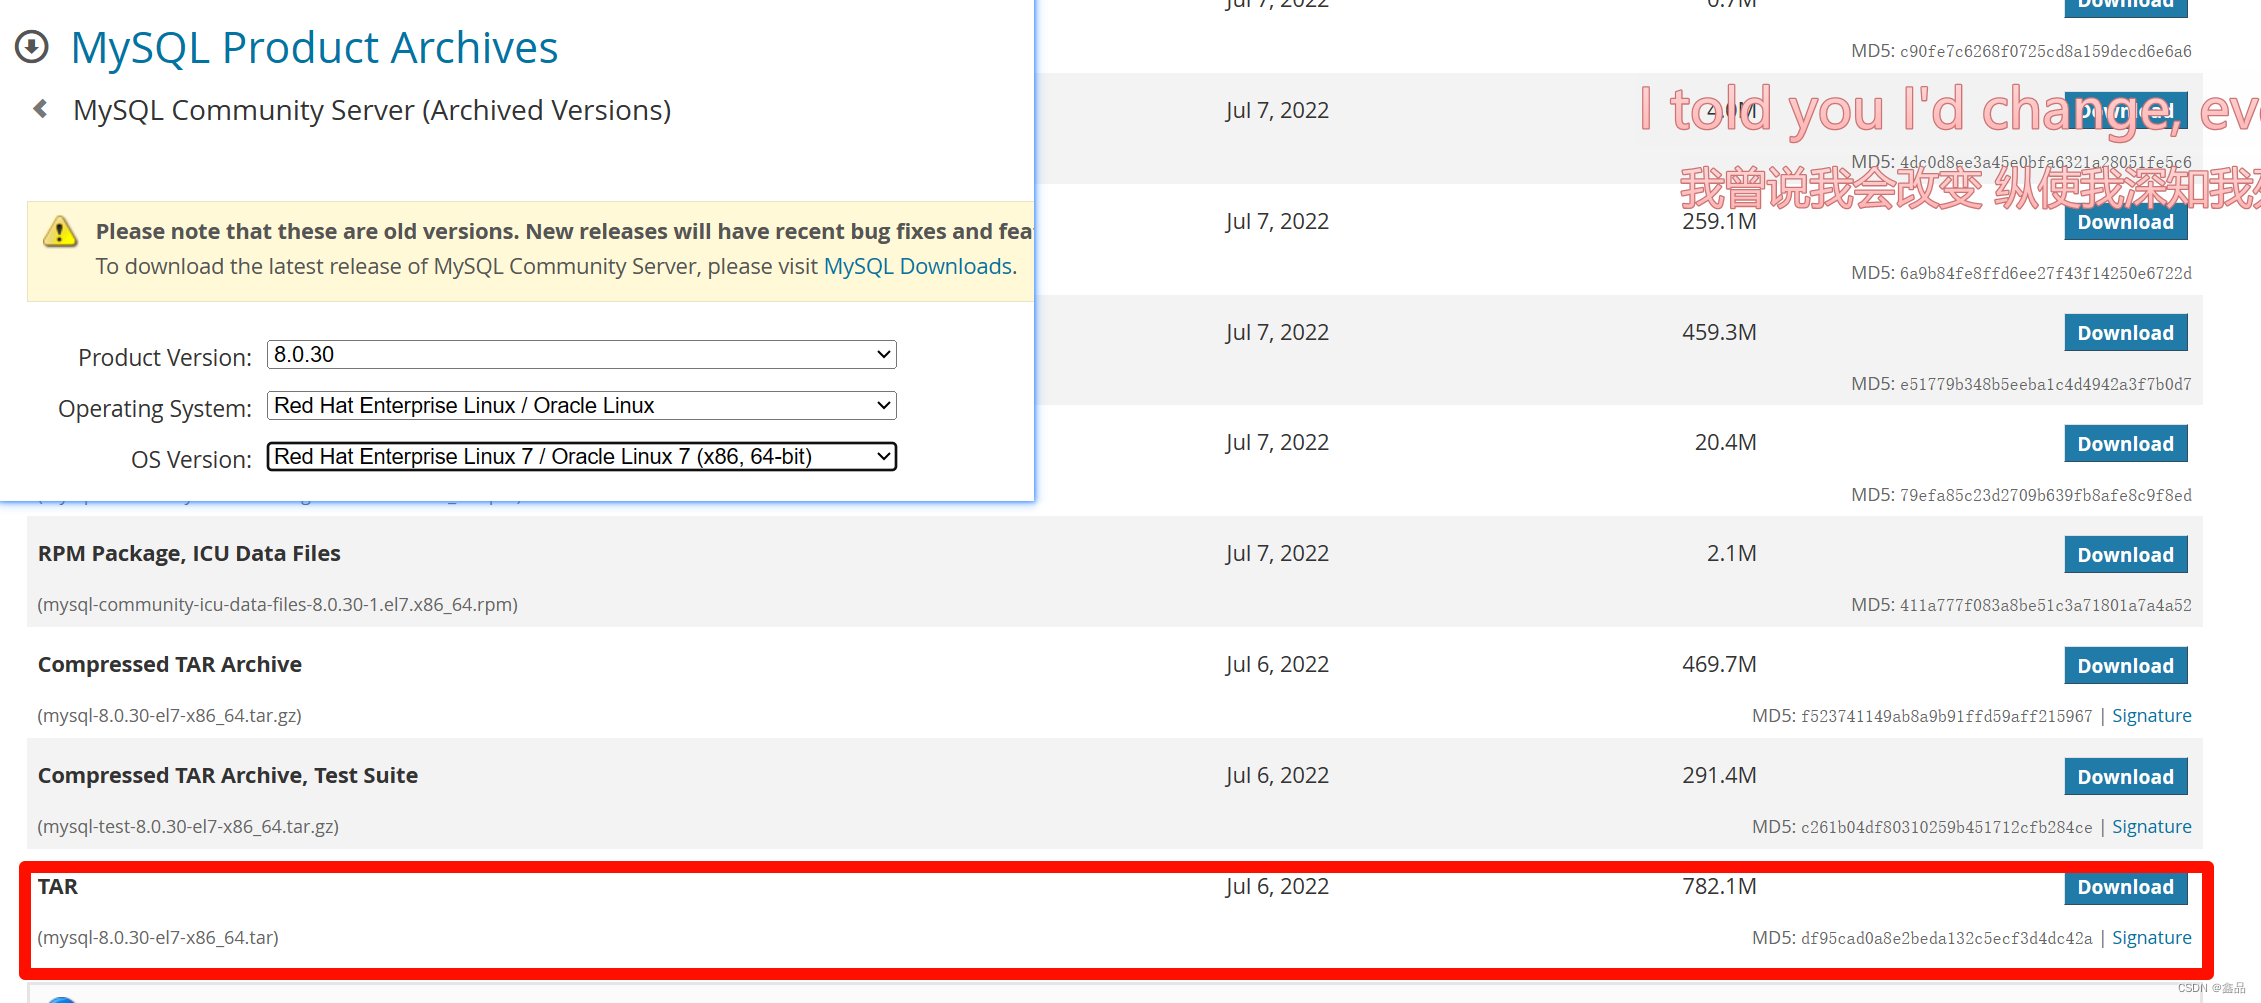
Task: Open Signature link for the TAR row
Action: (2151, 938)
